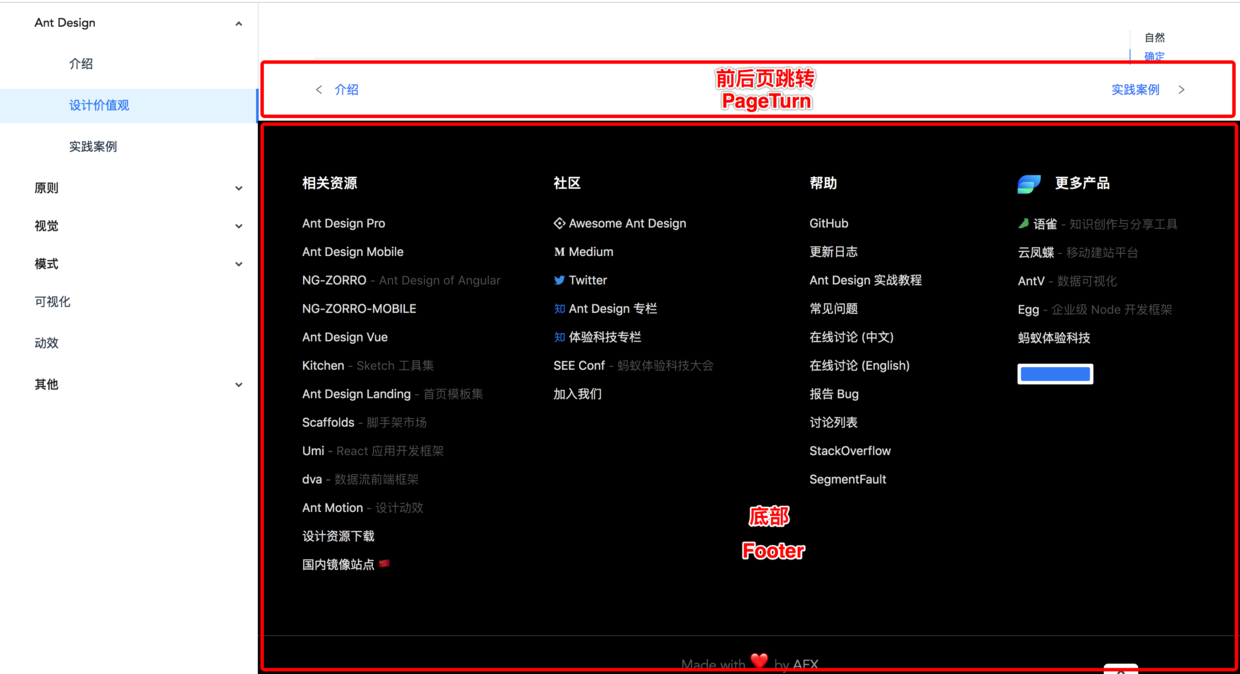Collapse the Ant Design sidebar group
1240x674 pixels.
(238, 23)
